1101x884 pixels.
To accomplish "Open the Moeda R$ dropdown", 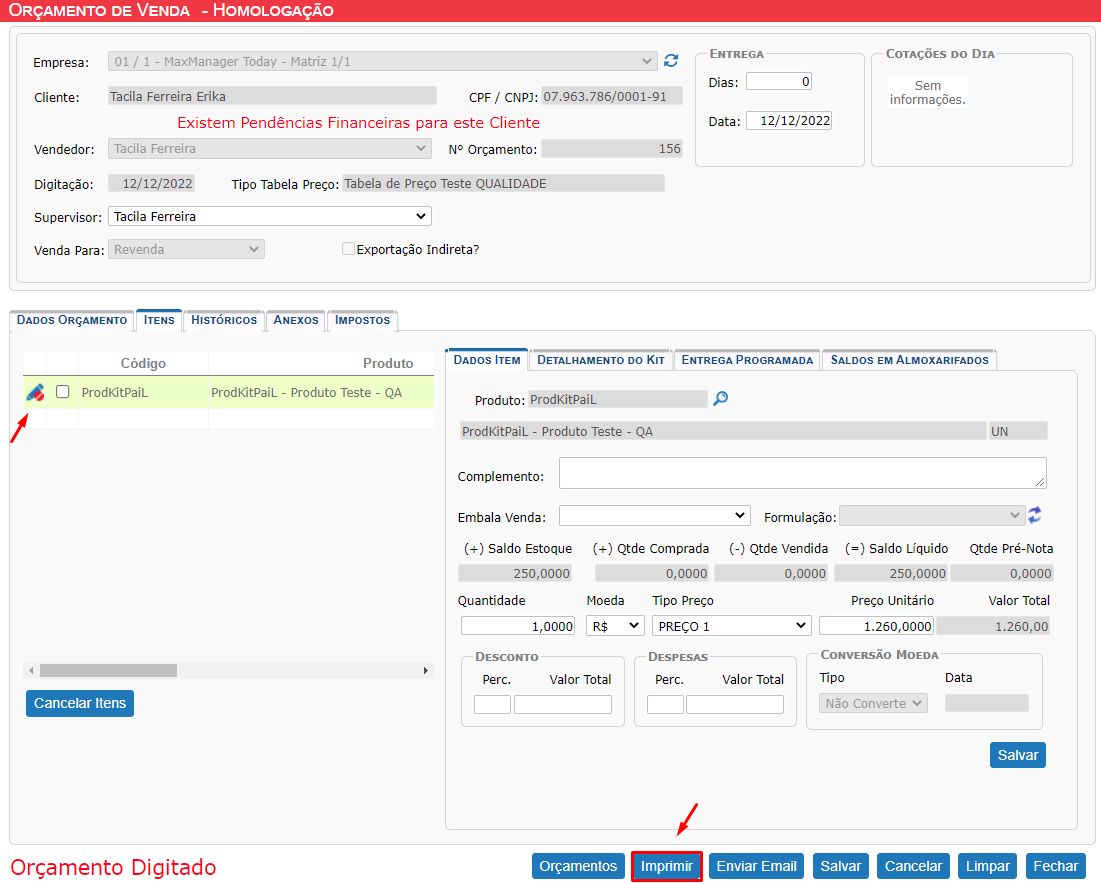I will (615, 626).
